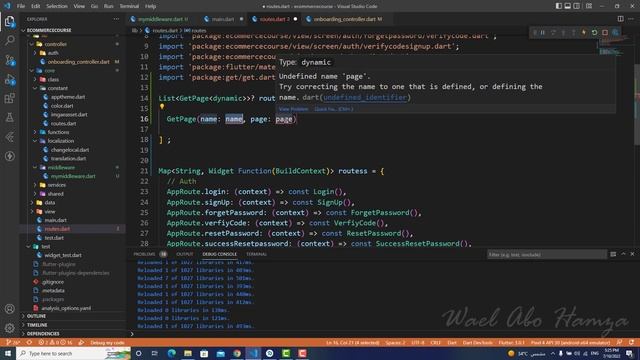The height and width of the screenshot is (360, 640).
Task: Maximize the bottom panel with chevron
Action: (623, 254)
